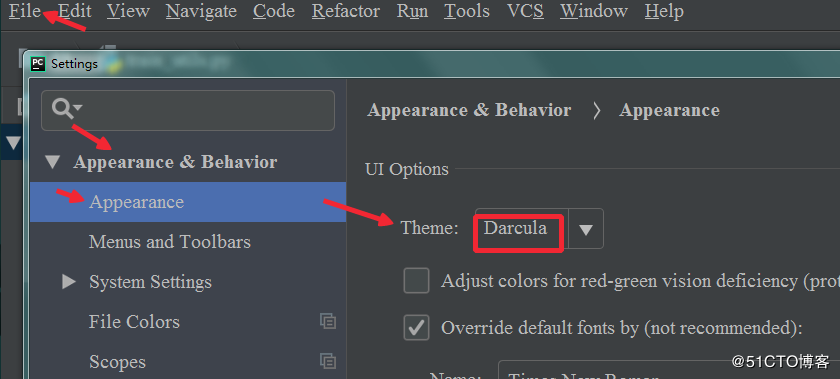
Task: Open the Theme dropdown arrow
Action: (x=586, y=229)
